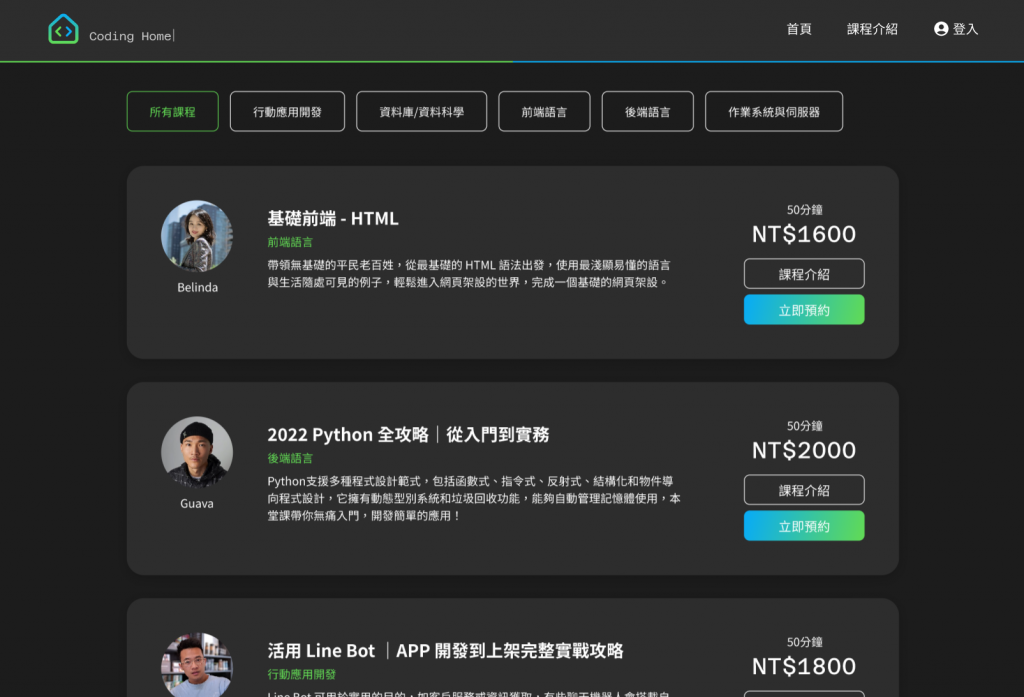Click 課程介紹 button for the HTML course
Image resolution: width=1024 pixels, height=697 pixels.
tap(804, 274)
